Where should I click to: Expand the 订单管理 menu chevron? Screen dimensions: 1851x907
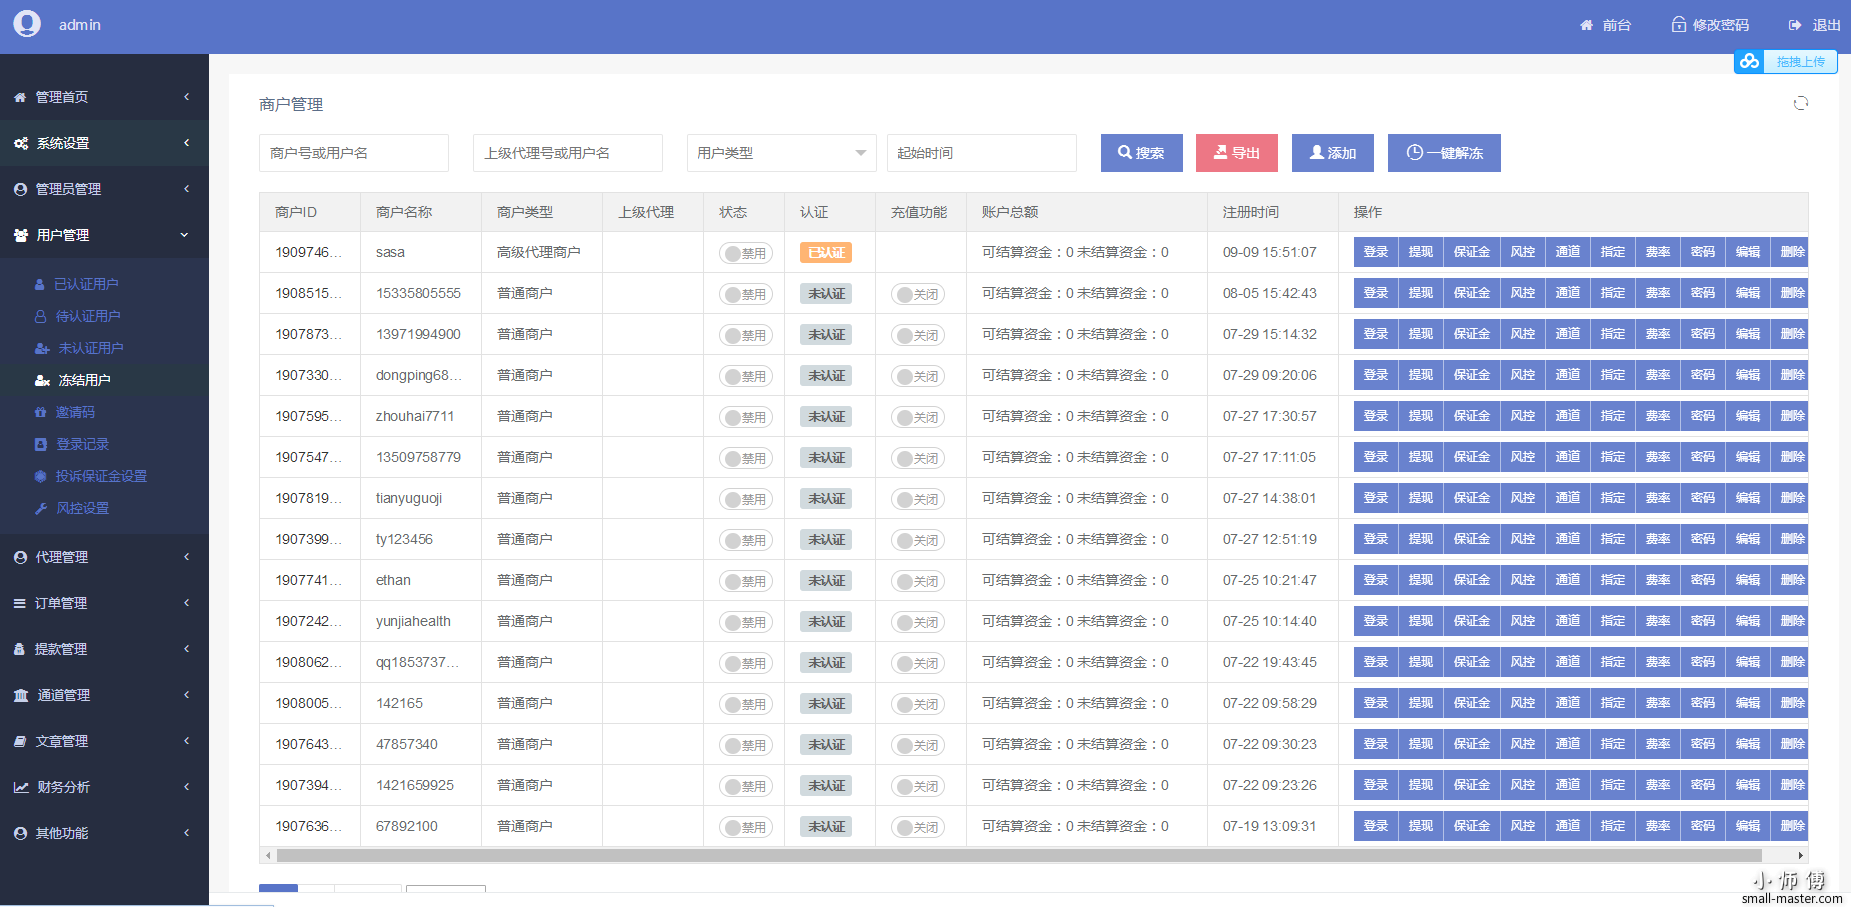click(187, 603)
